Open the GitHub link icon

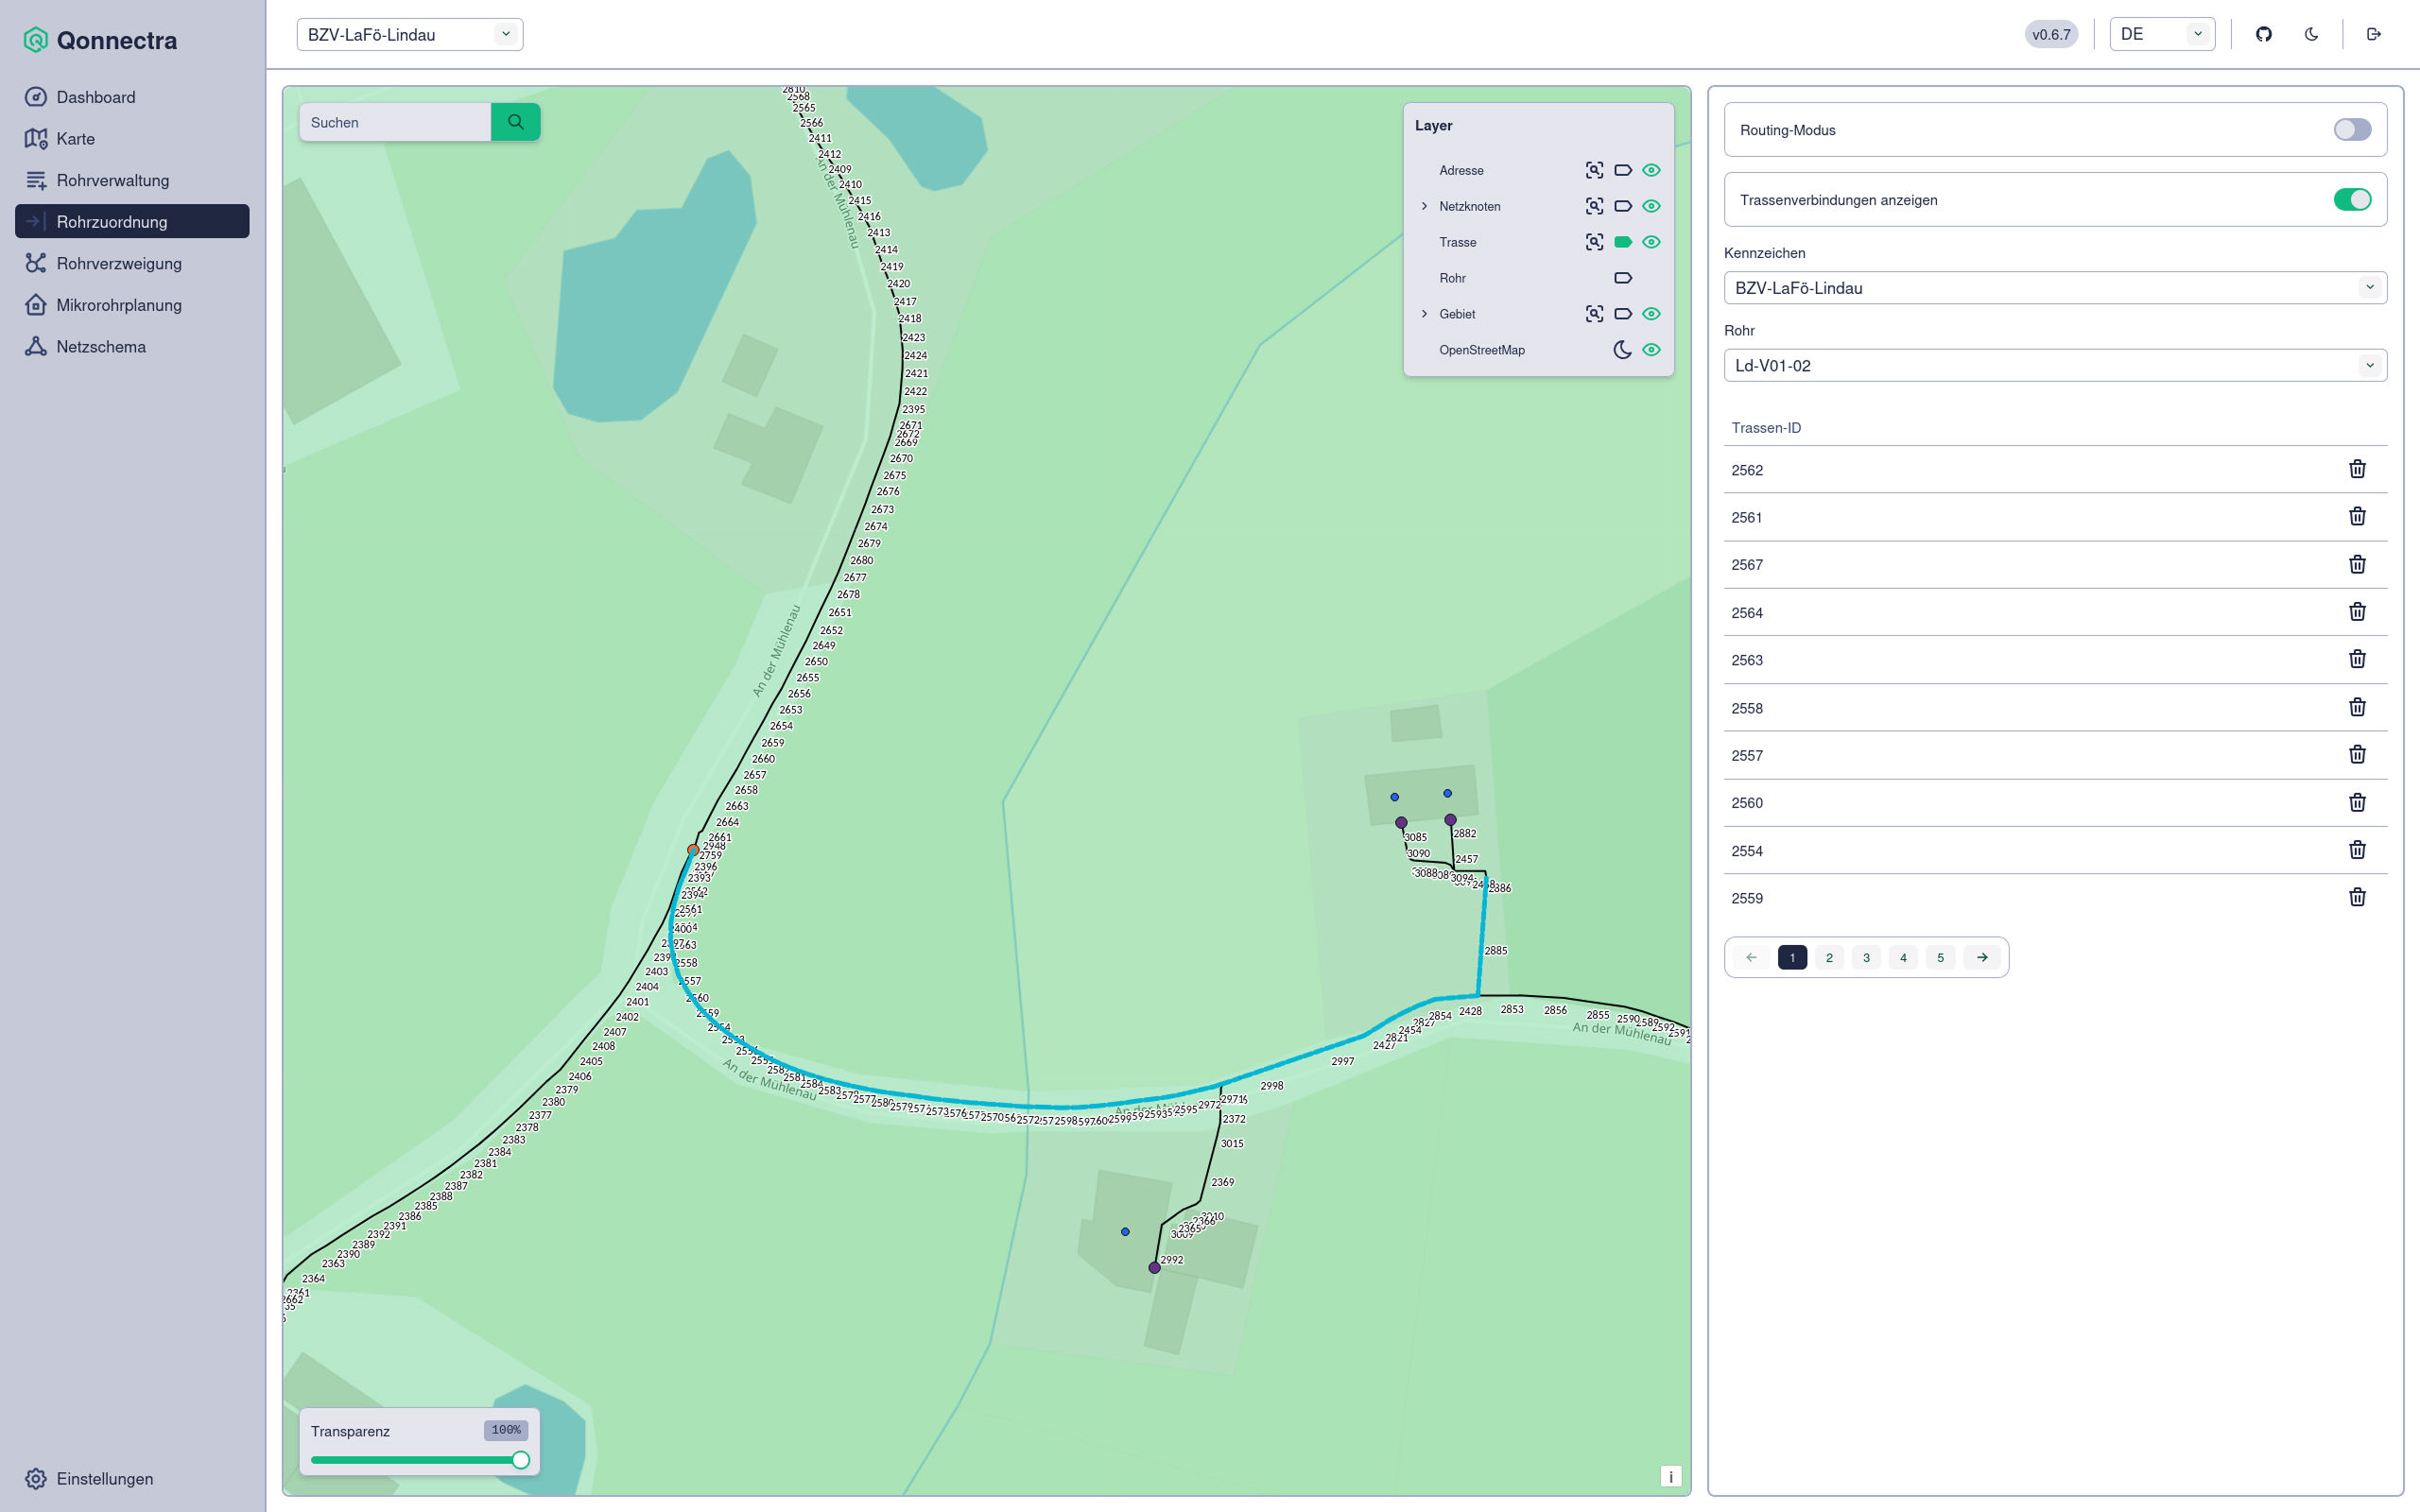2263,34
